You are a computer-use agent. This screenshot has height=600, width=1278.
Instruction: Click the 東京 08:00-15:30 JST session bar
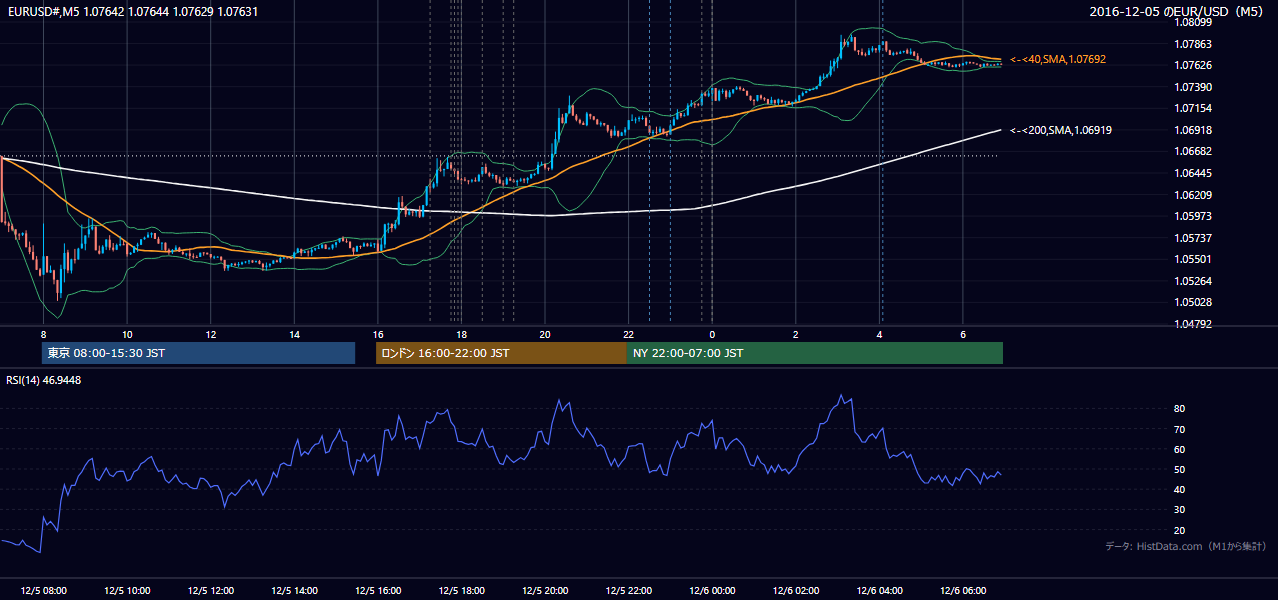198,353
